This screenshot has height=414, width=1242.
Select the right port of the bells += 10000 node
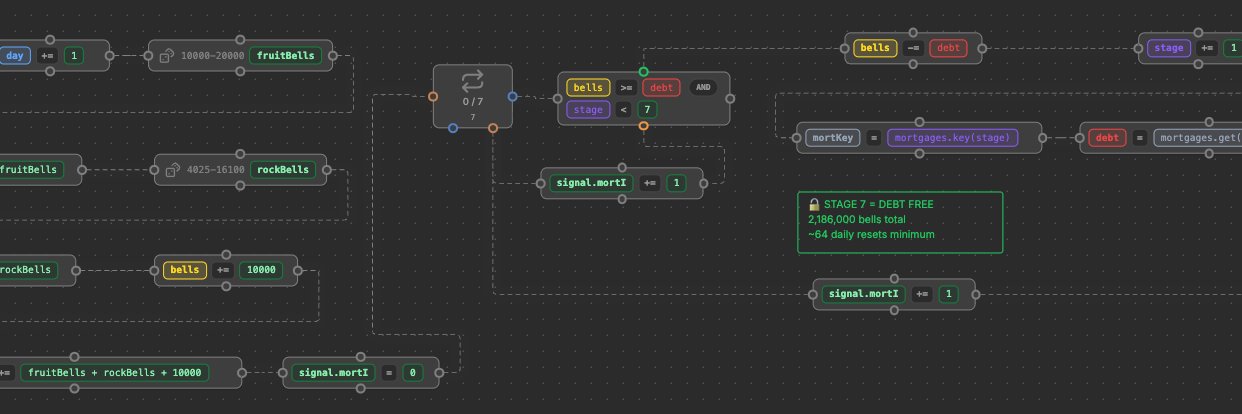point(298,270)
